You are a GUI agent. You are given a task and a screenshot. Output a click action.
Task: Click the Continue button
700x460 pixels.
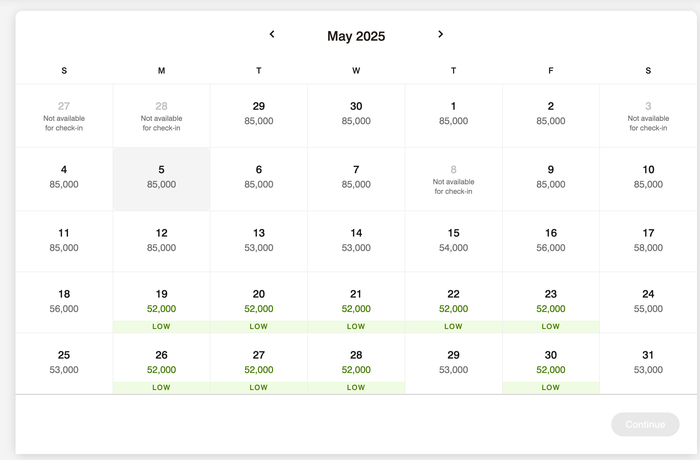(645, 424)
